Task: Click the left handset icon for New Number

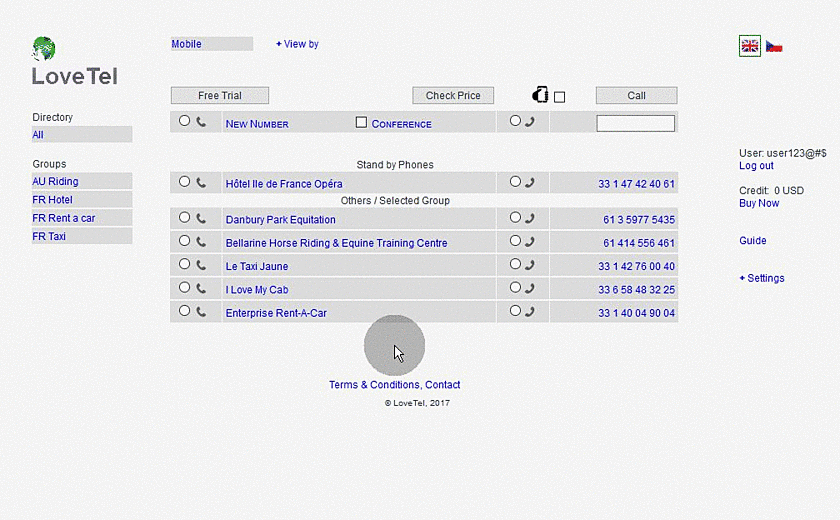Action: pos(201,122)
